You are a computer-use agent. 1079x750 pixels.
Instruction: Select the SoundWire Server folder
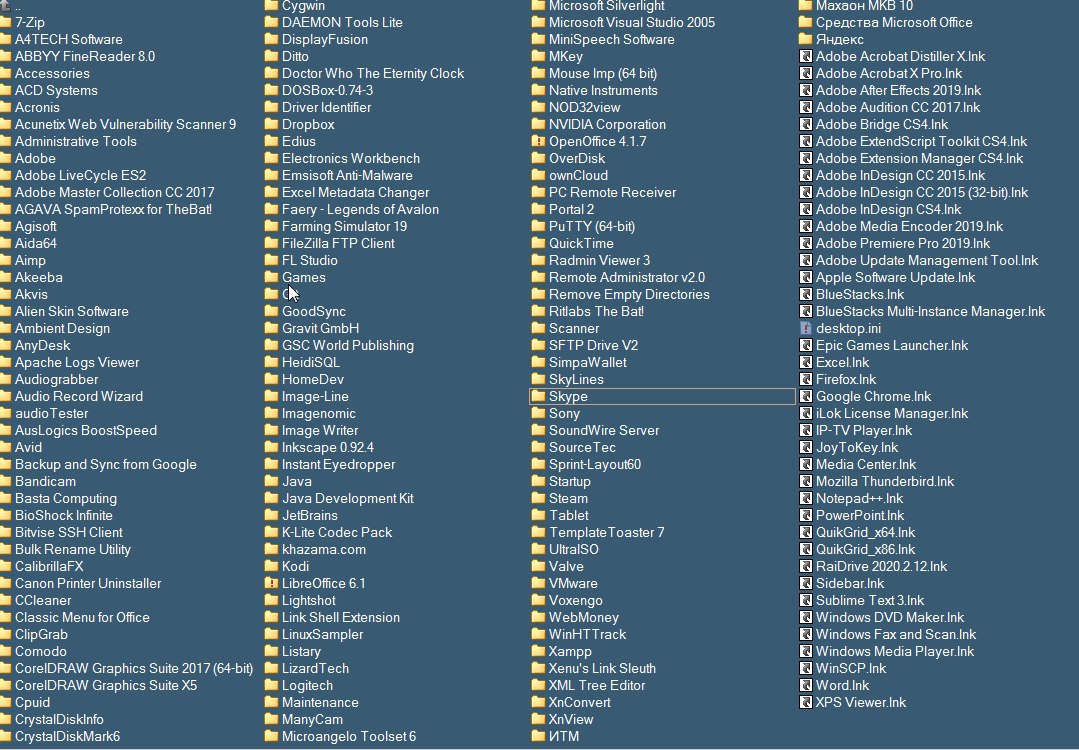click(x=604, y=431)
